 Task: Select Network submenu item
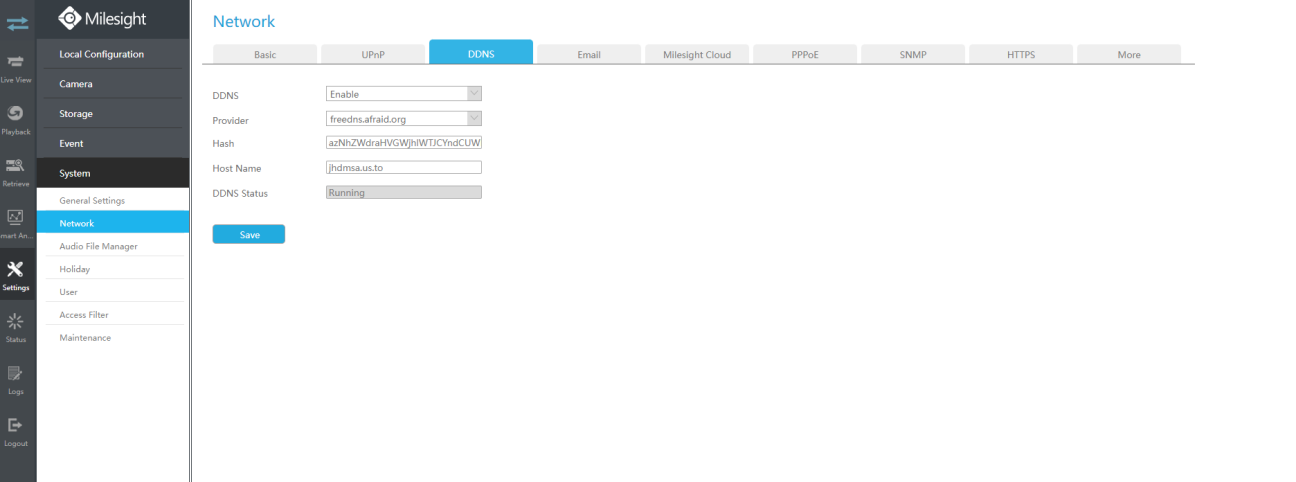click(113, 223)
